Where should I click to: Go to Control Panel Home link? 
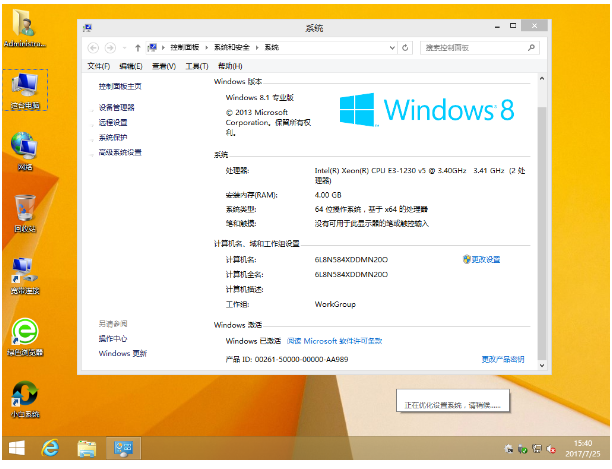[x=120, y=86]
